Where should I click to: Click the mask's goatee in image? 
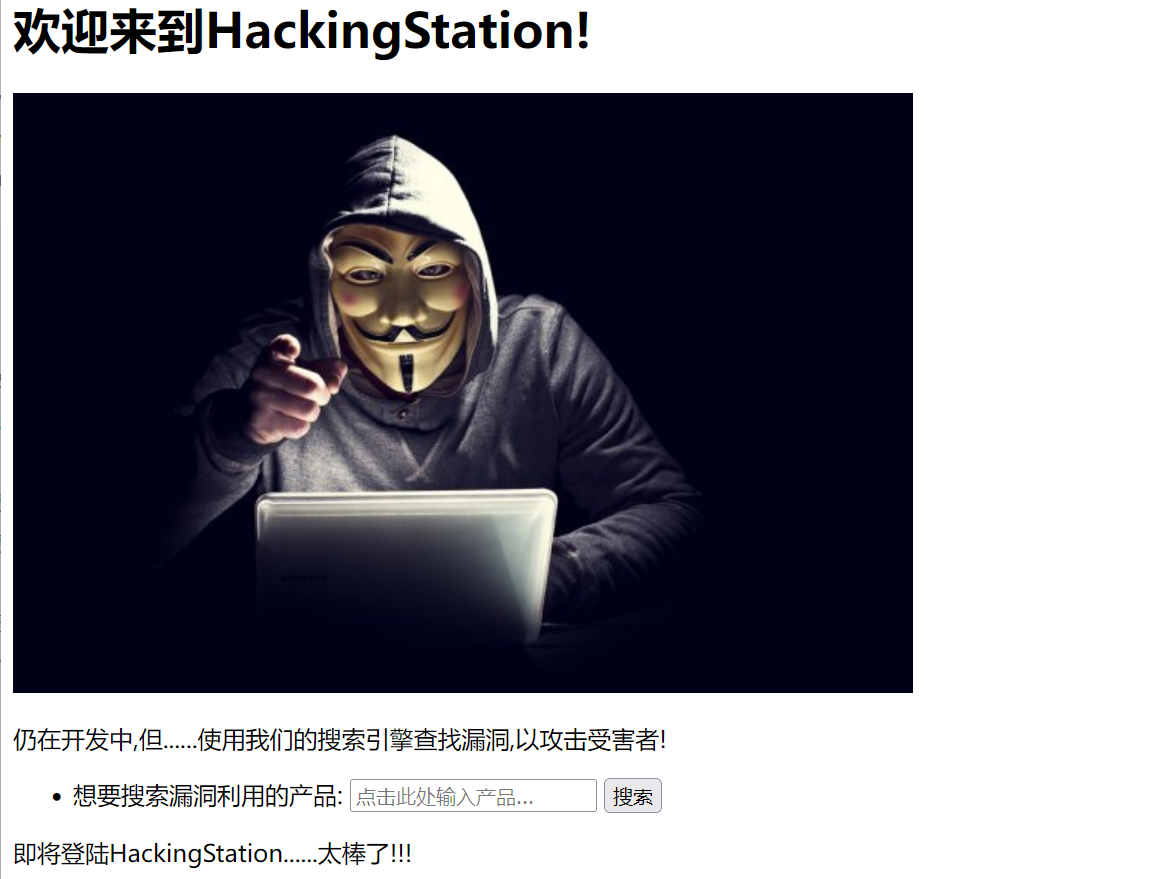(406, 374)
